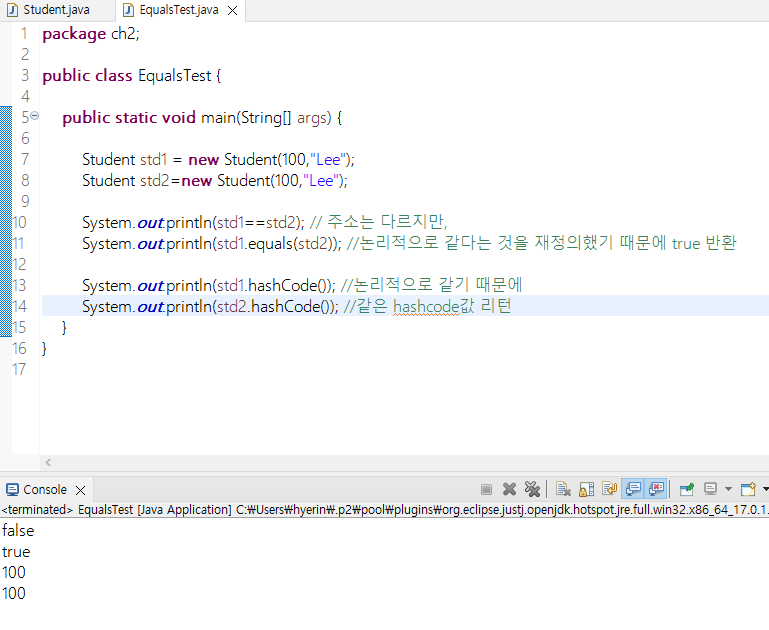769x630 pixels.
Task: Click the 'true 반환' comment on line 11
Action: click(x=704, y=243)
